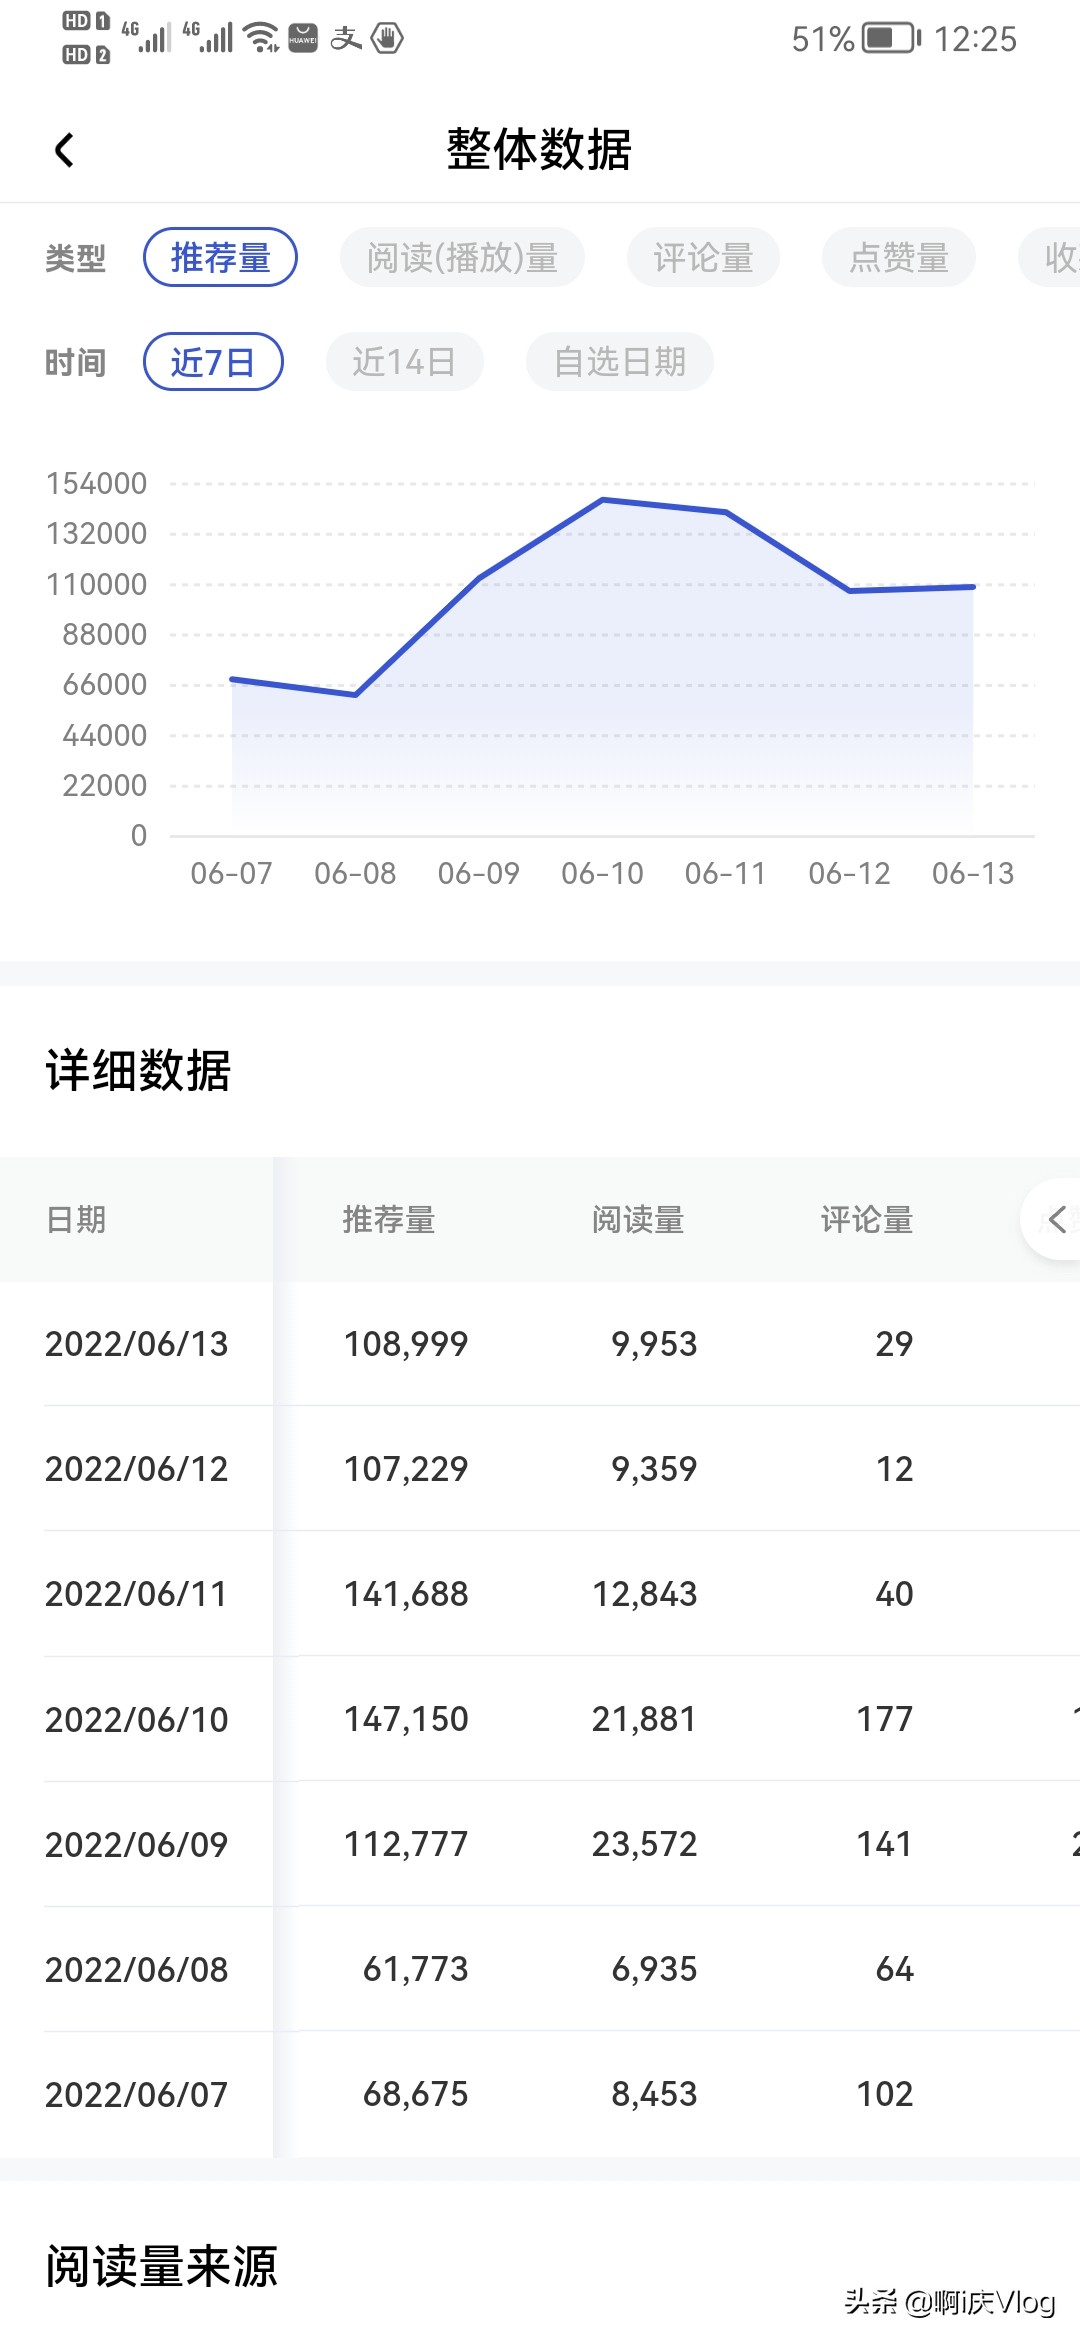Tap chart point at 06-07
The height and width of the screenshot is (2340, 1080).
click(x=232, y=679)
